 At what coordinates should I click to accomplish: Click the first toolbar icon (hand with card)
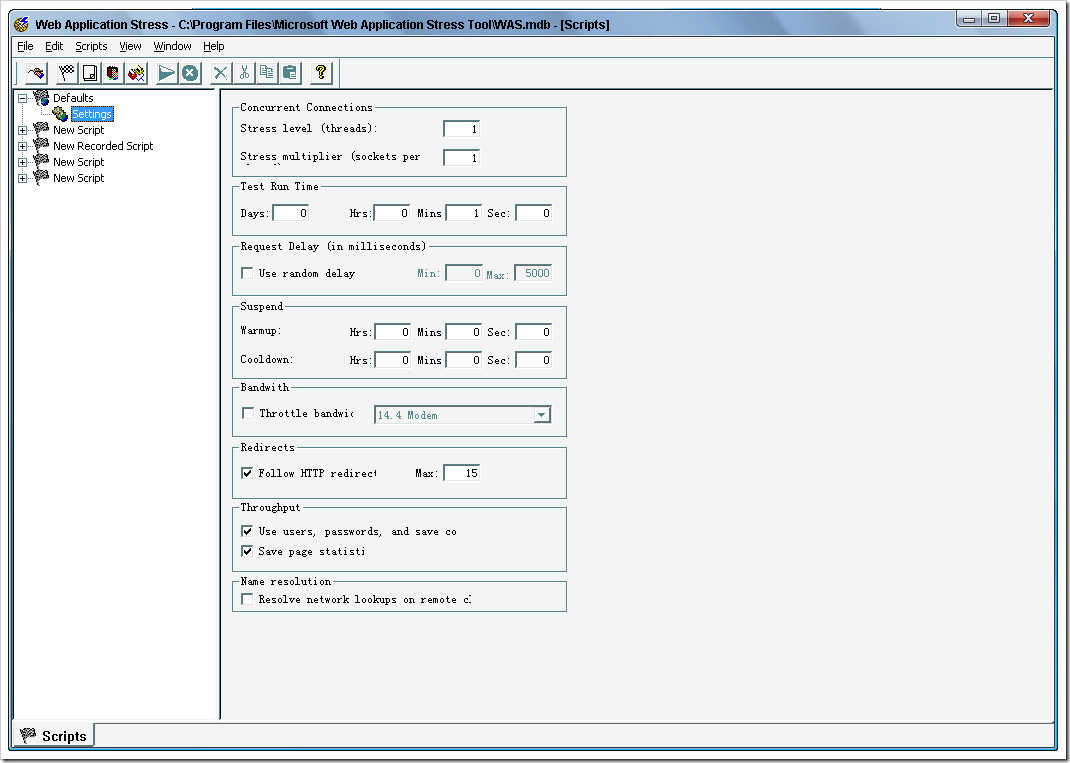point(35,72)
